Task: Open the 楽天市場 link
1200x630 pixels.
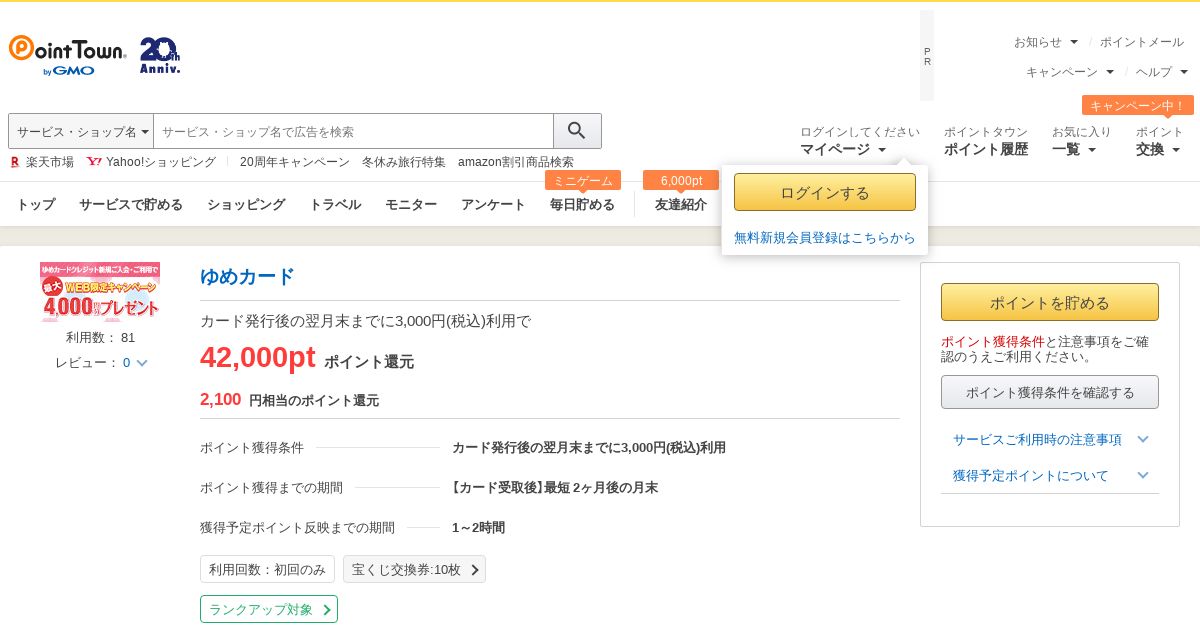Action: coord(42,162)
